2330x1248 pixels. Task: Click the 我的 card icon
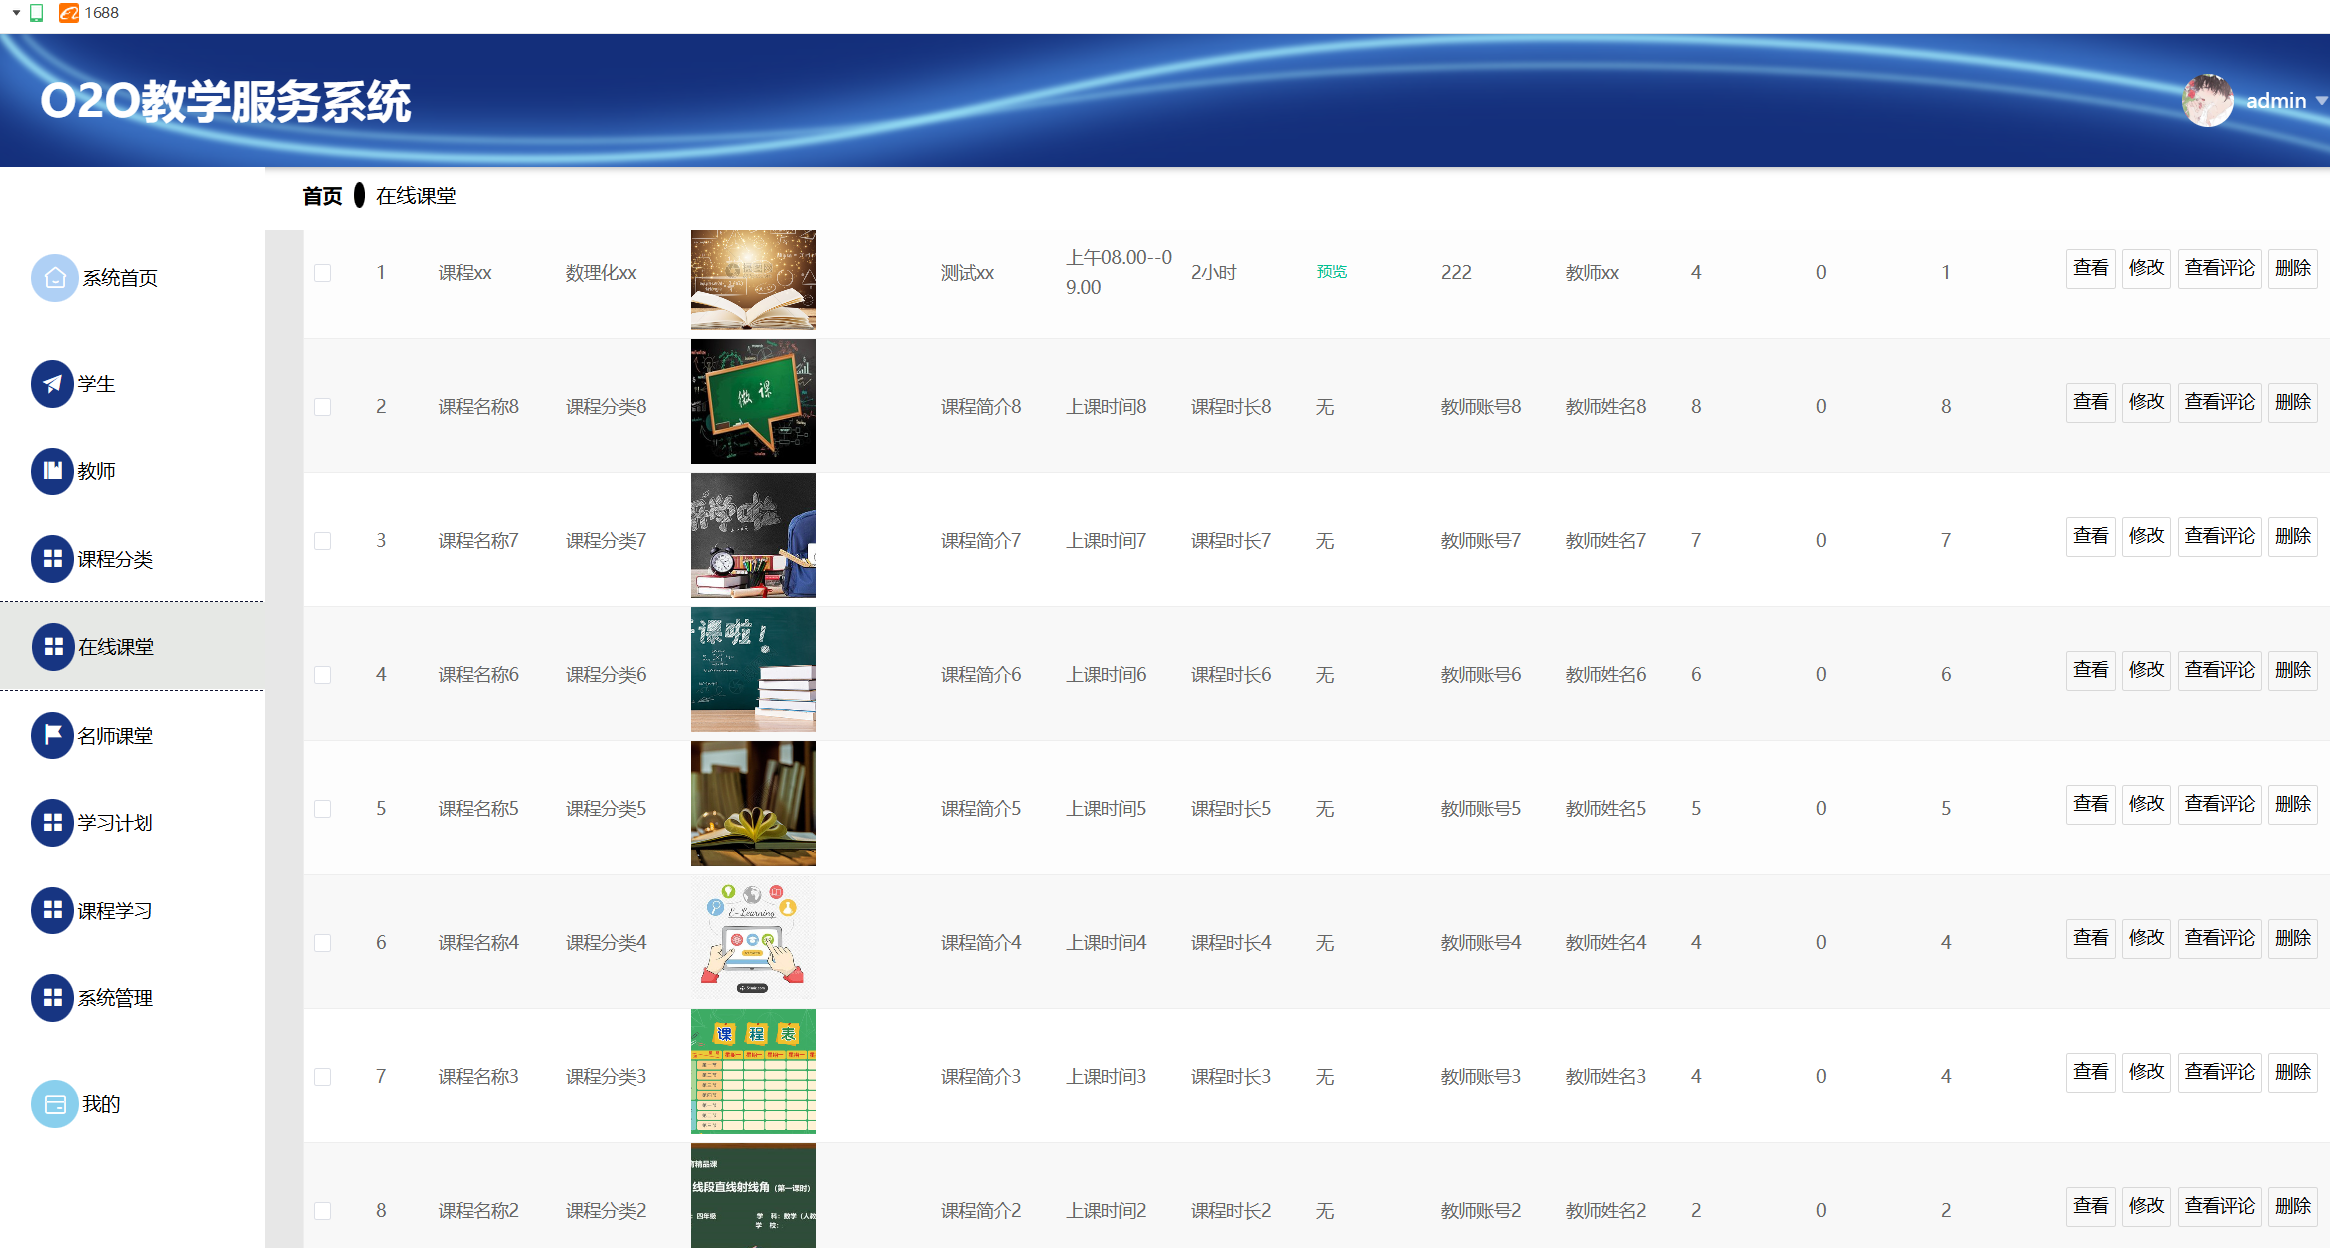click(x=55, y=1104)
